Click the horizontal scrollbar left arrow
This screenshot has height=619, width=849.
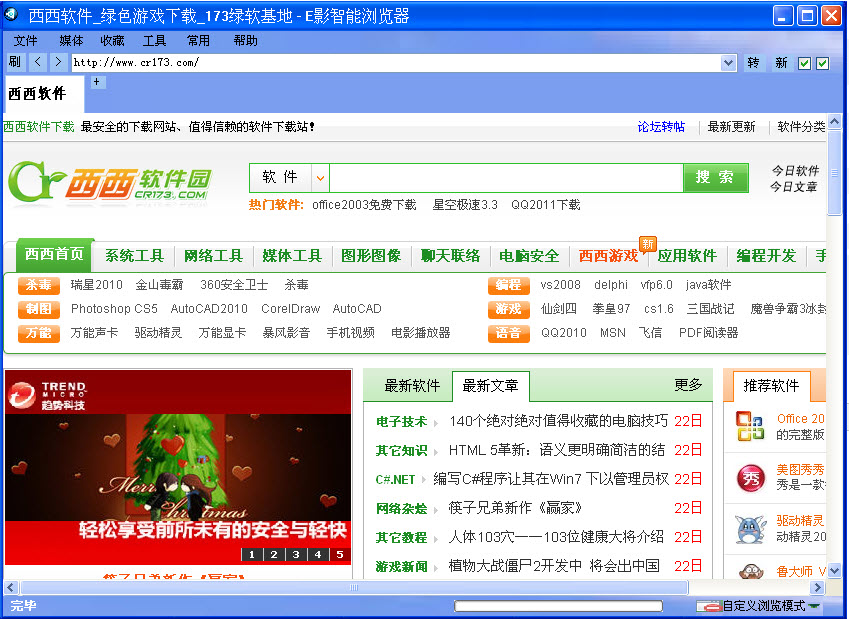(11, 587)
